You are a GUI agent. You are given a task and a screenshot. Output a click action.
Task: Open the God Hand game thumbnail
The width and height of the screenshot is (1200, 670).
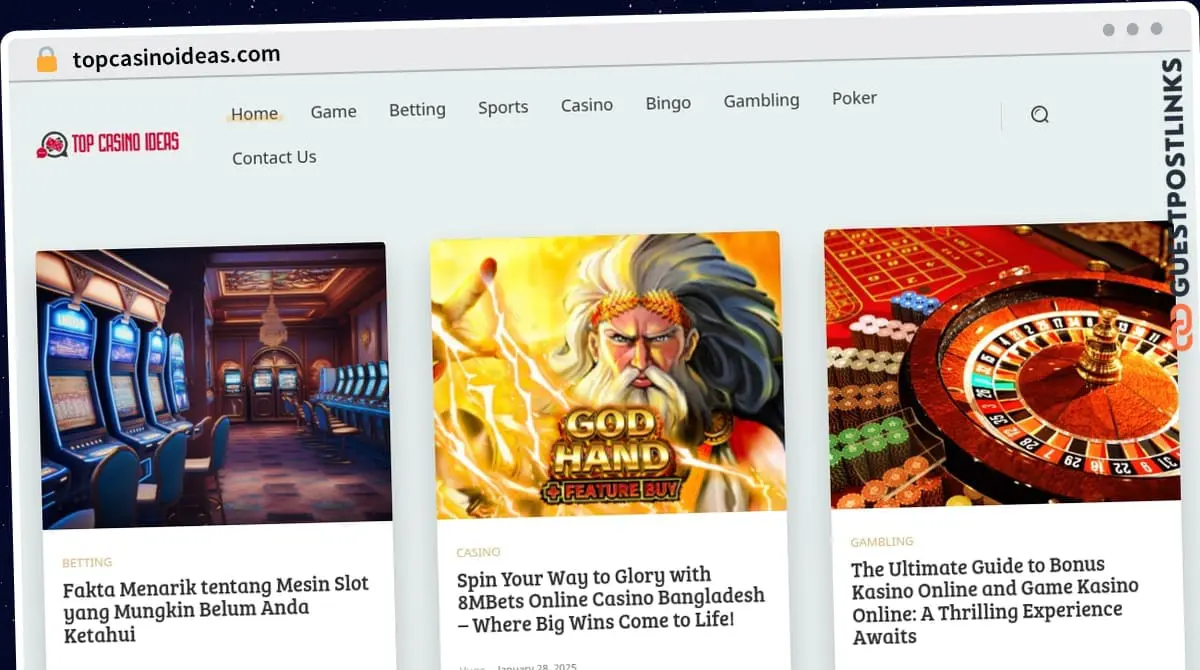608,375
